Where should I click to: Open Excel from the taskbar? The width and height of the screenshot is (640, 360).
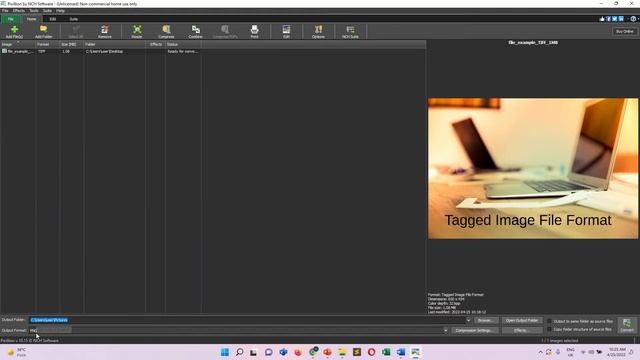point(386,352)
